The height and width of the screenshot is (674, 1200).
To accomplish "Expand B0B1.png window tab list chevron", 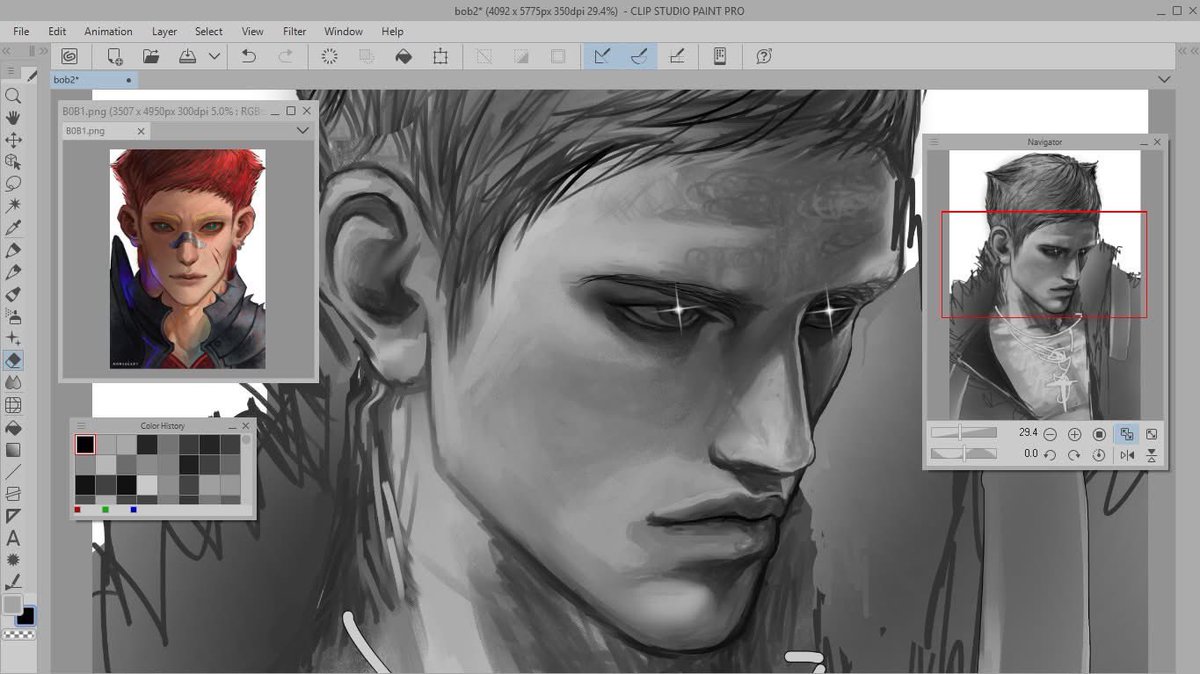I will pos(303,131).
